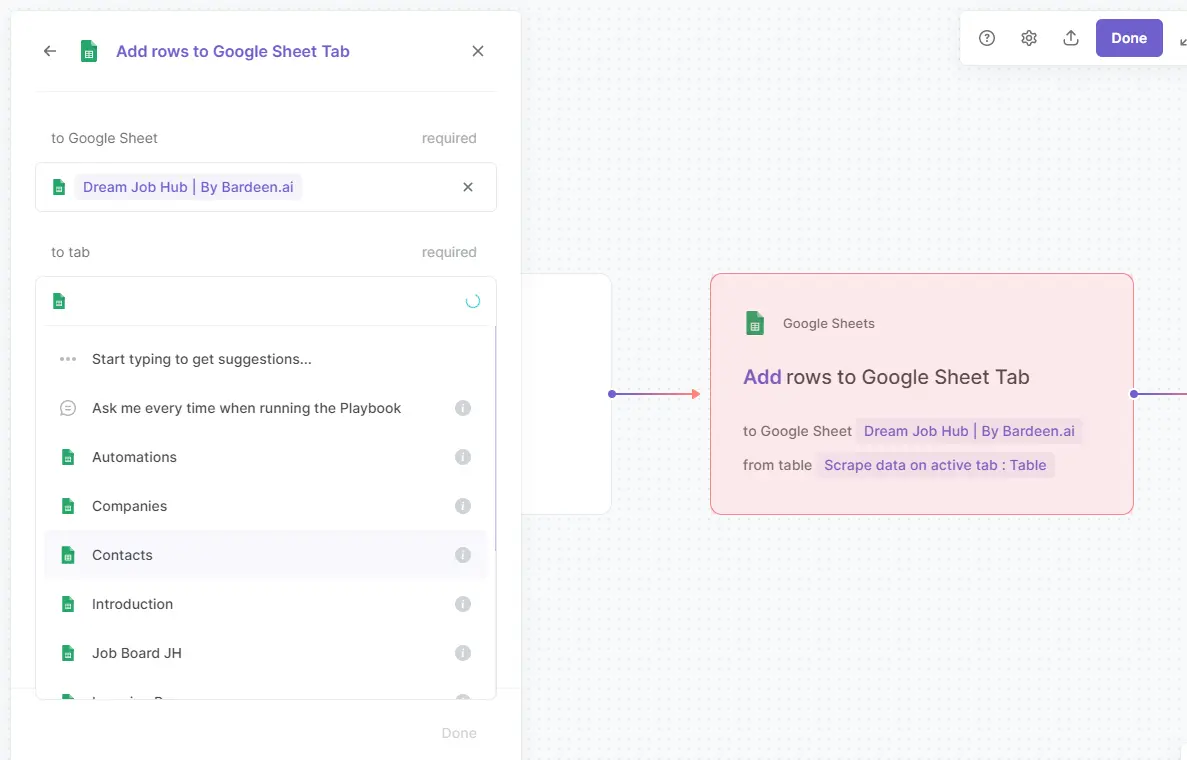1187x760 pixels.
Task: Click the Add rows to Google Sheet Tab card title
Action: pos(886,377)
